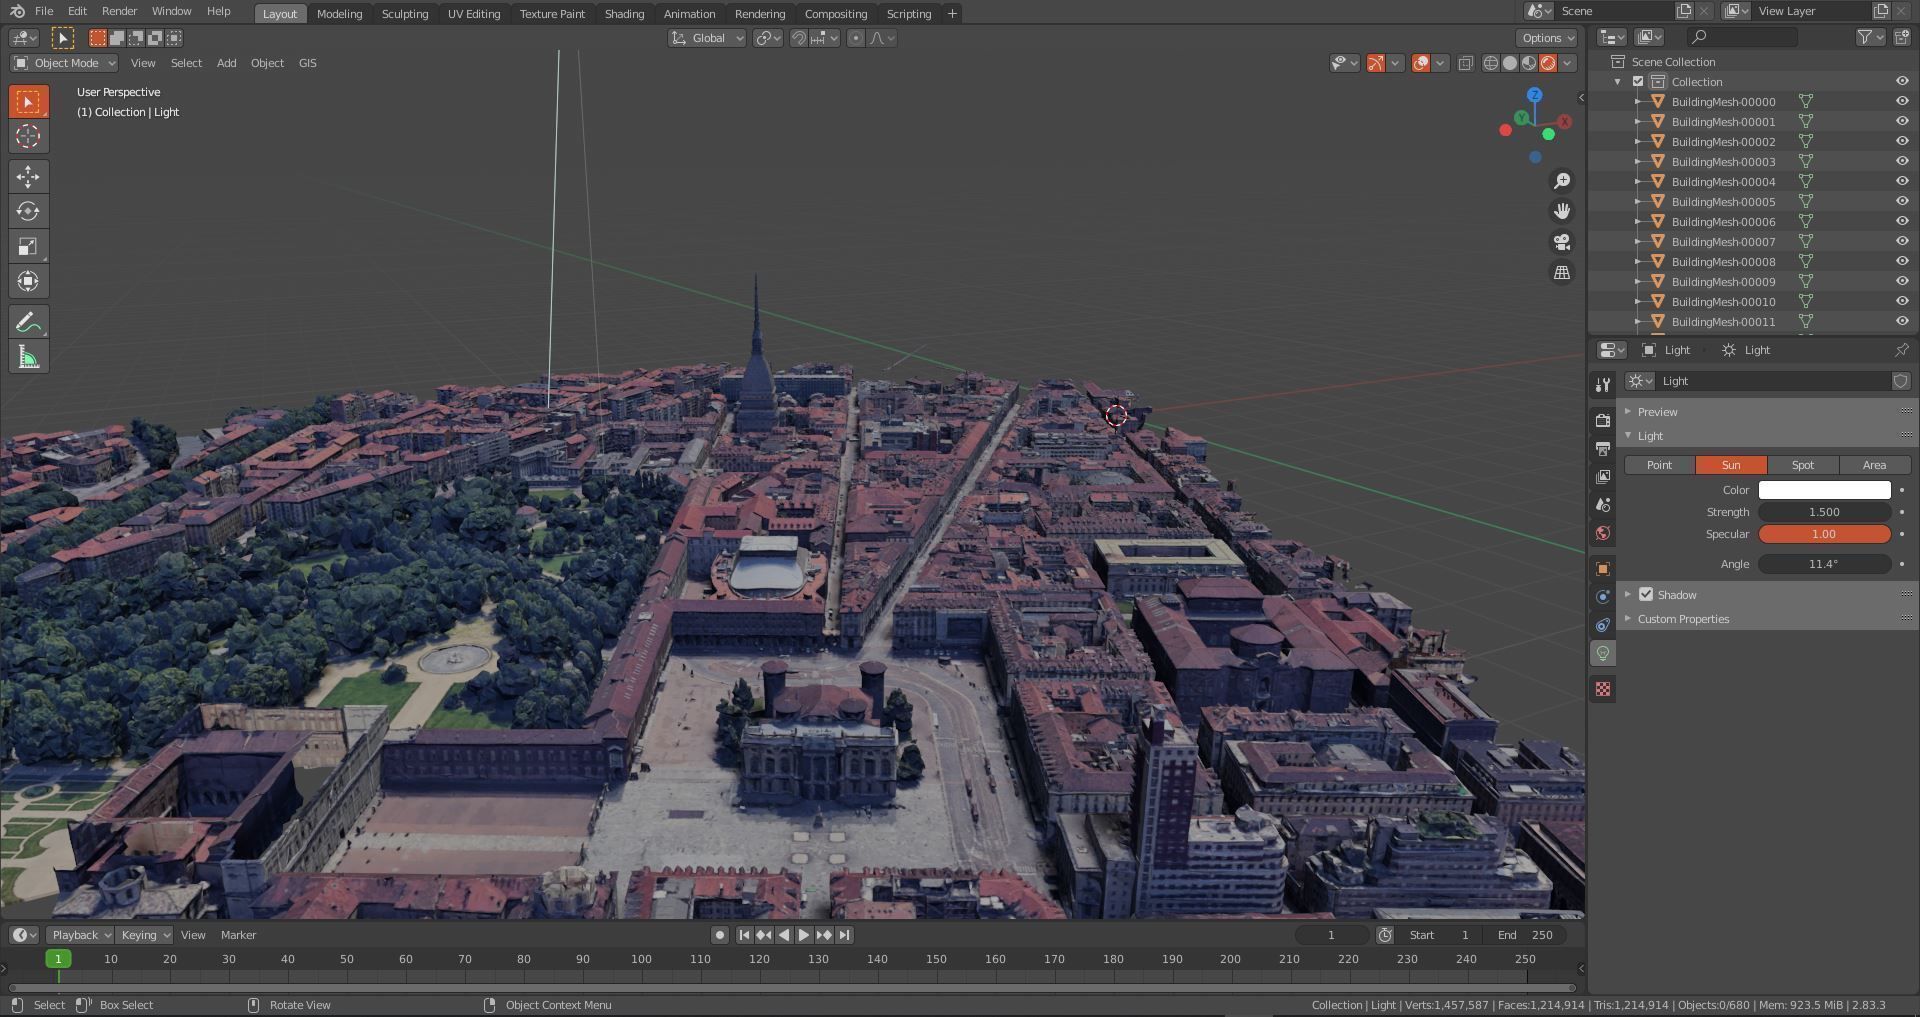
Task: Open the World properties tab
Action: pyautogui.click(x=1603, y=533)
